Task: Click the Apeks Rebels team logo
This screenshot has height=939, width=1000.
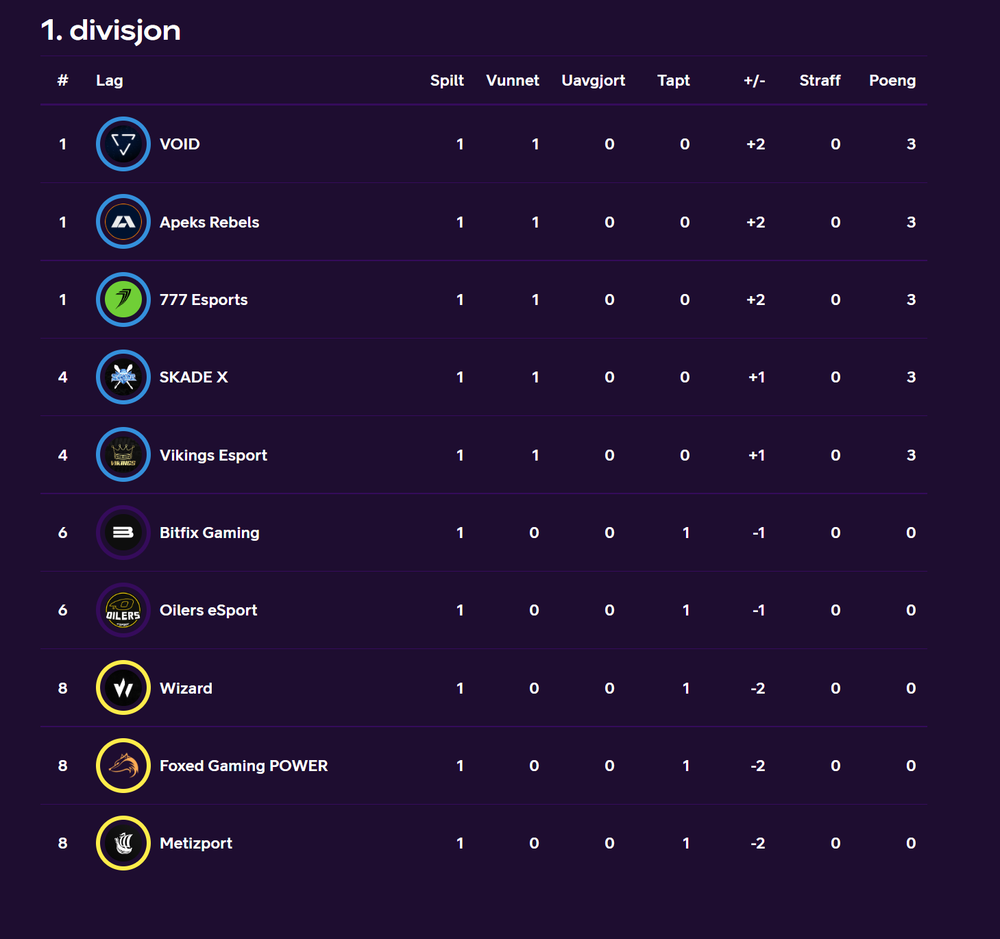Action: 123,221
